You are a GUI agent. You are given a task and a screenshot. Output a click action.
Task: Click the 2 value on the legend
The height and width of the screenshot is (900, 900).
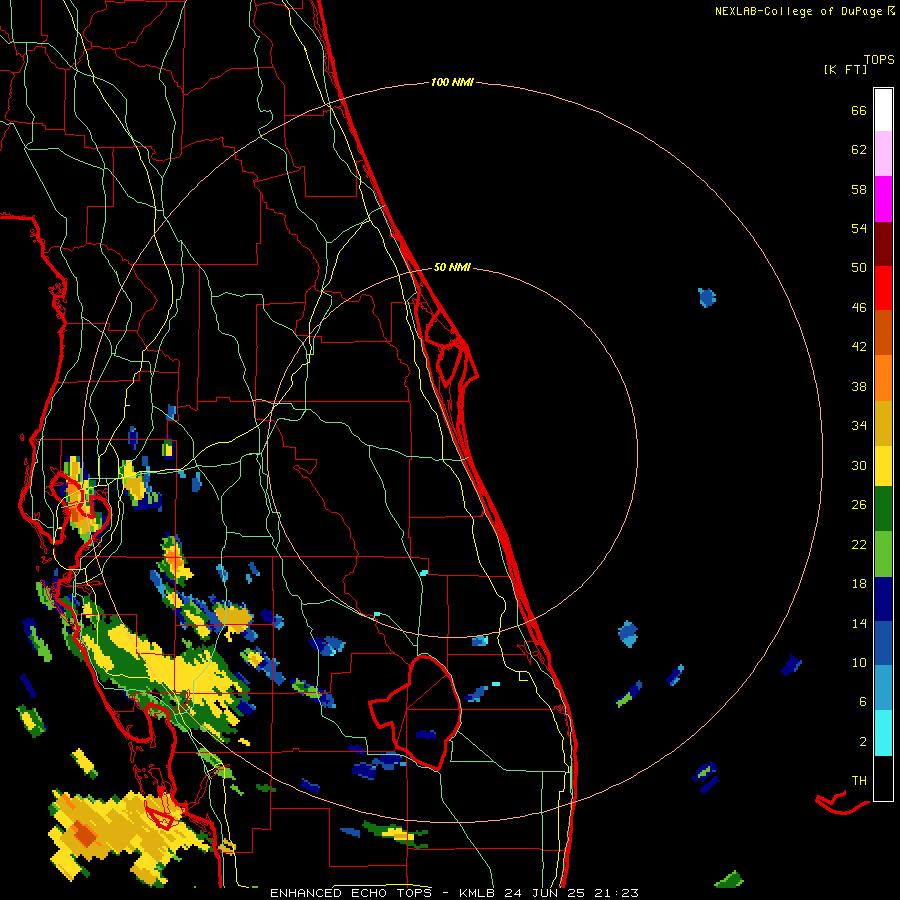863,742
